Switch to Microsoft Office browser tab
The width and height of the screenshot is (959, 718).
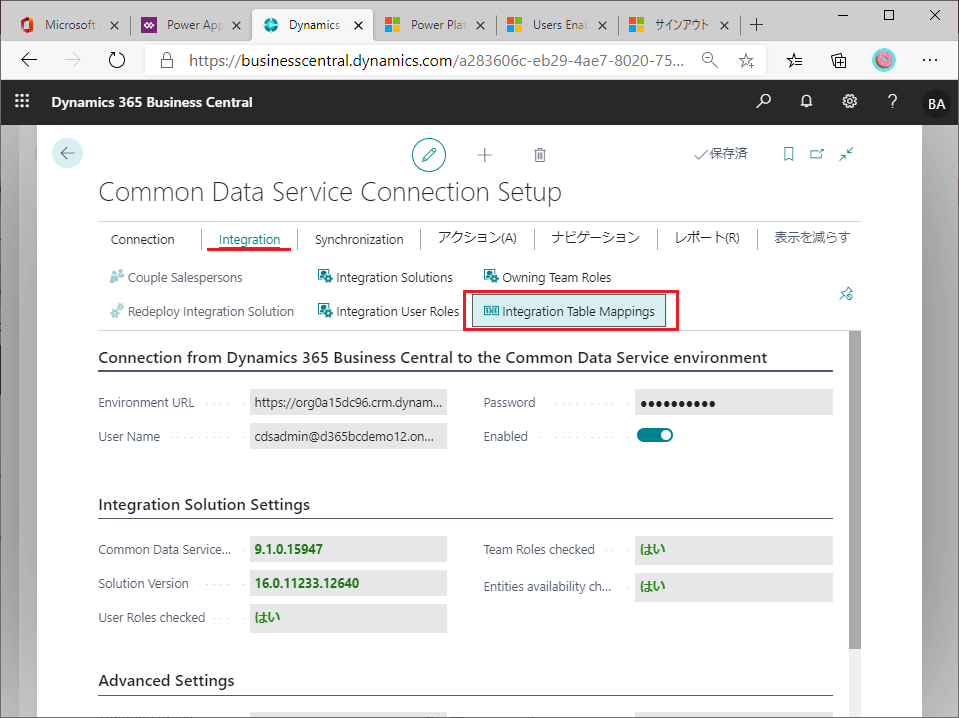[x=69, y=24]
